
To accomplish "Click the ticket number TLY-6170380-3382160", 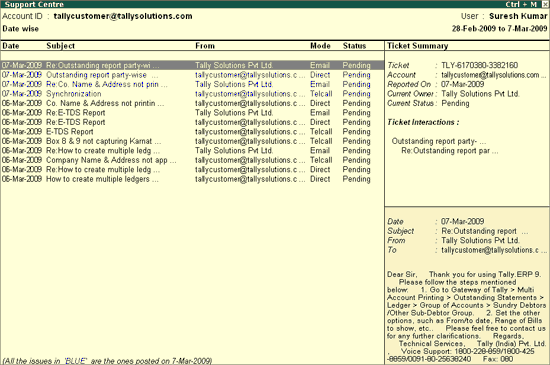I will point(479,65).
